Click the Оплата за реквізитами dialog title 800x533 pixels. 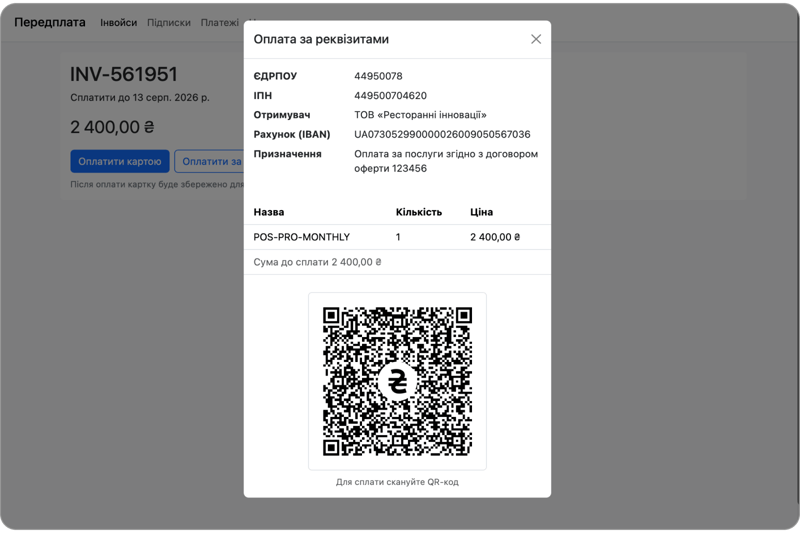[321, 39]
